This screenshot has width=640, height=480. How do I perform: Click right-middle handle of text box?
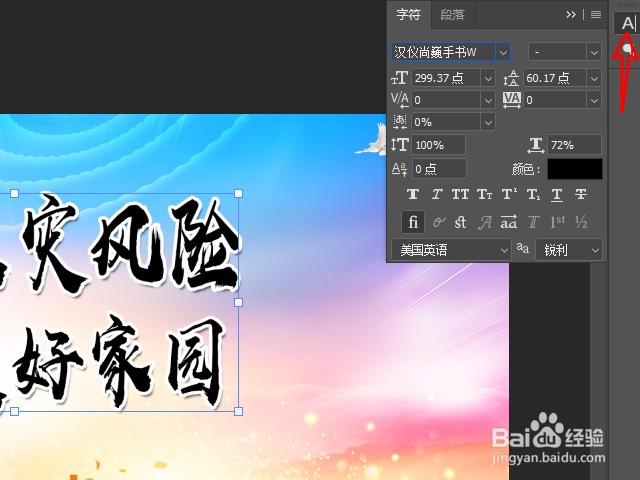click(x=239, y=302)
